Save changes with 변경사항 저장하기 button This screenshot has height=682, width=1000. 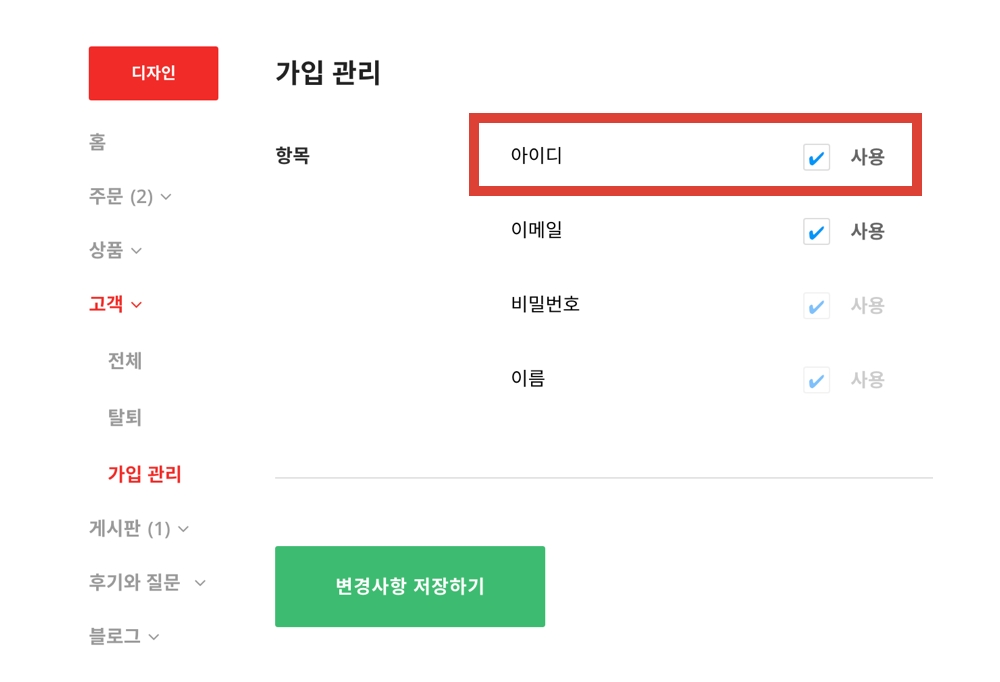click(x=410, y=586)
